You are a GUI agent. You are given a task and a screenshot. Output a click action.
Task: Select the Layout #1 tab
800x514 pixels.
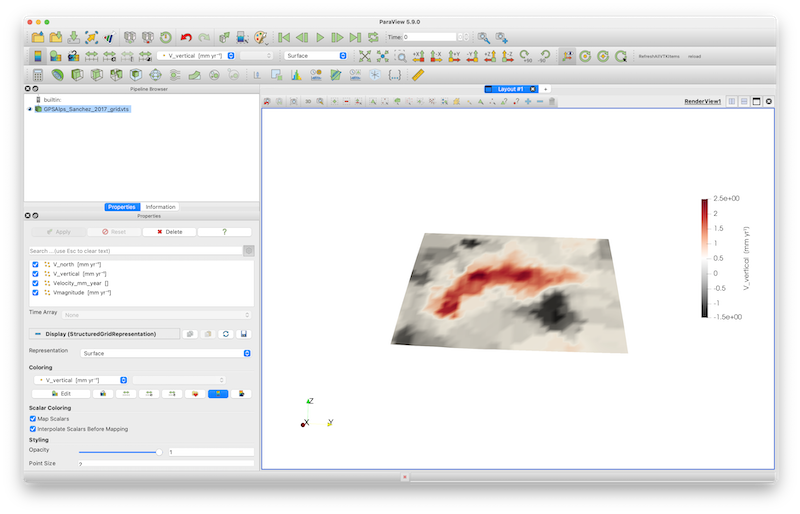click(511, 89)
